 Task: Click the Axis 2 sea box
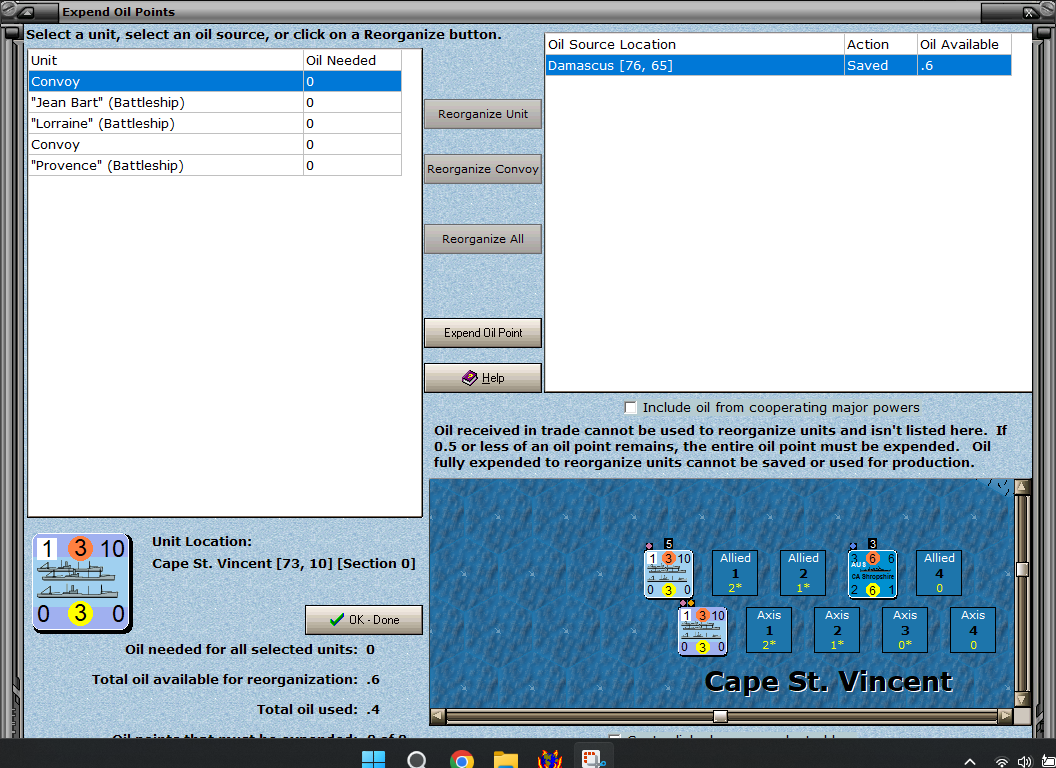836,630
